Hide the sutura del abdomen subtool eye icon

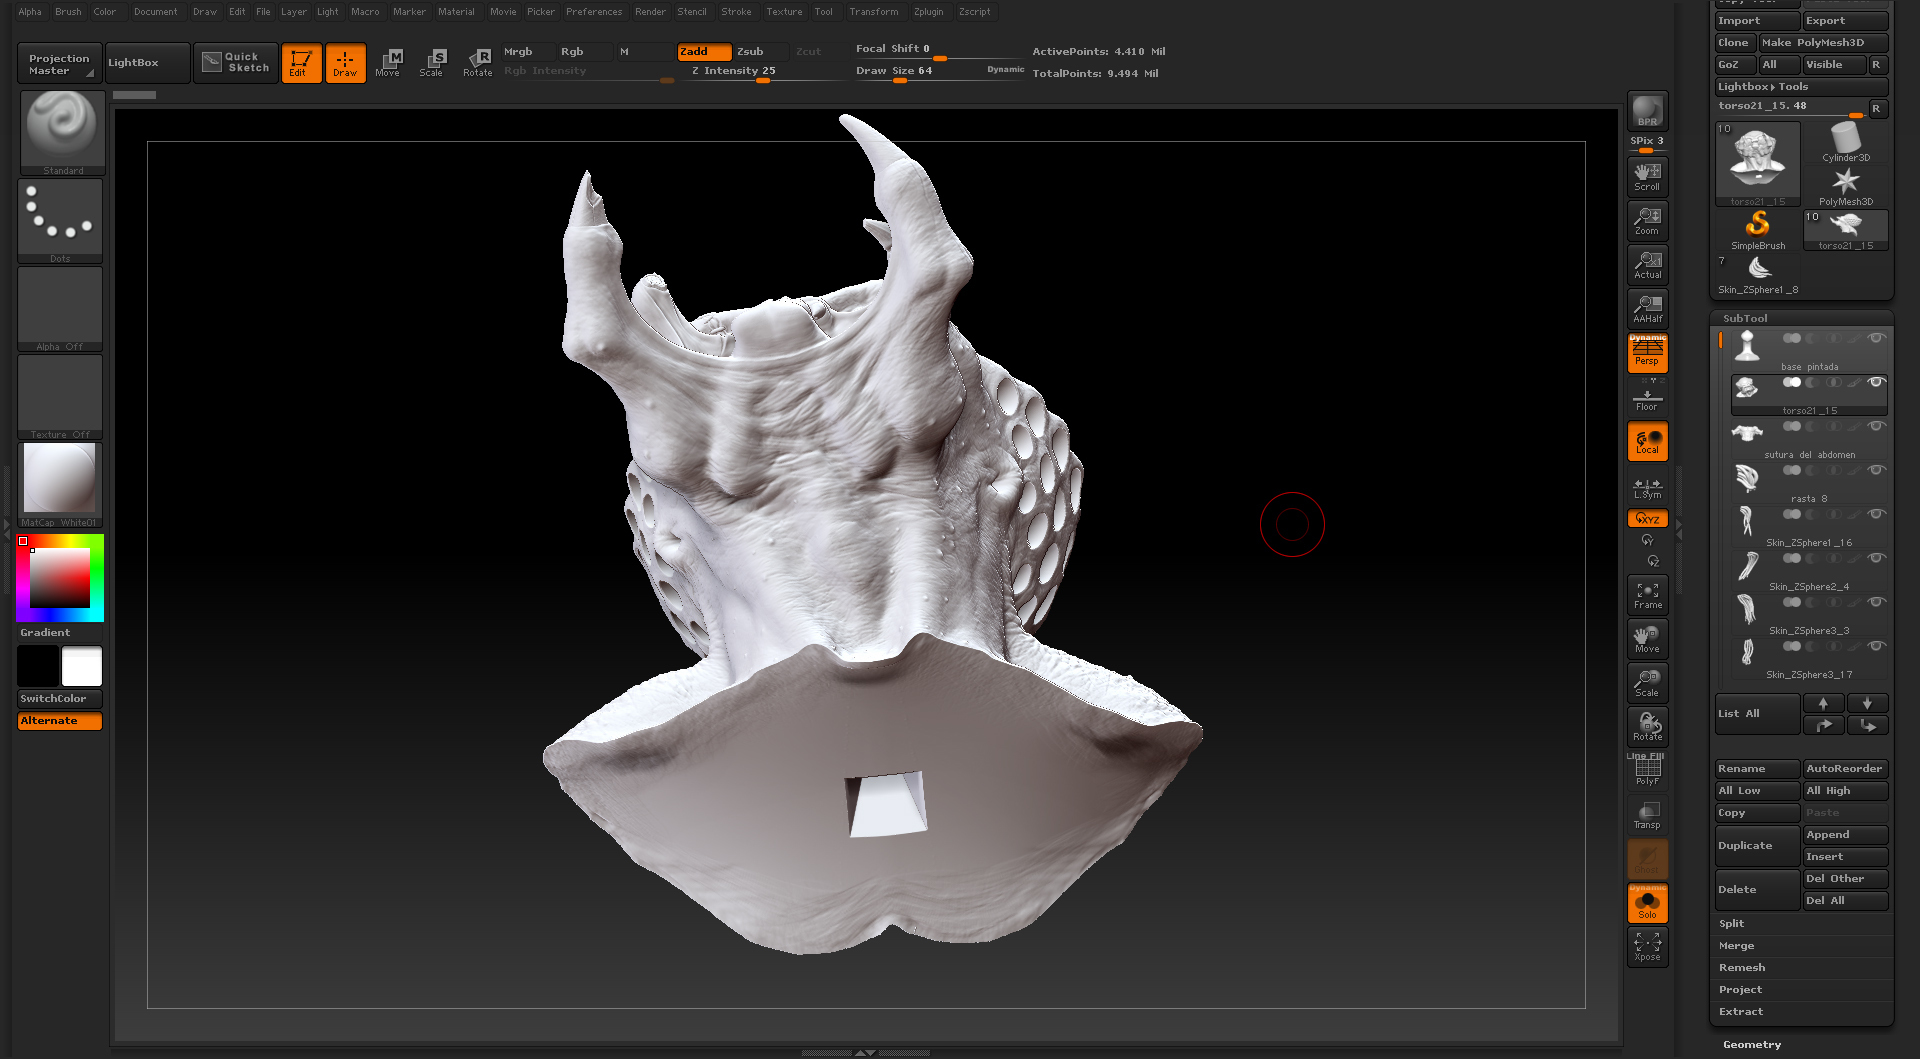1876,426
